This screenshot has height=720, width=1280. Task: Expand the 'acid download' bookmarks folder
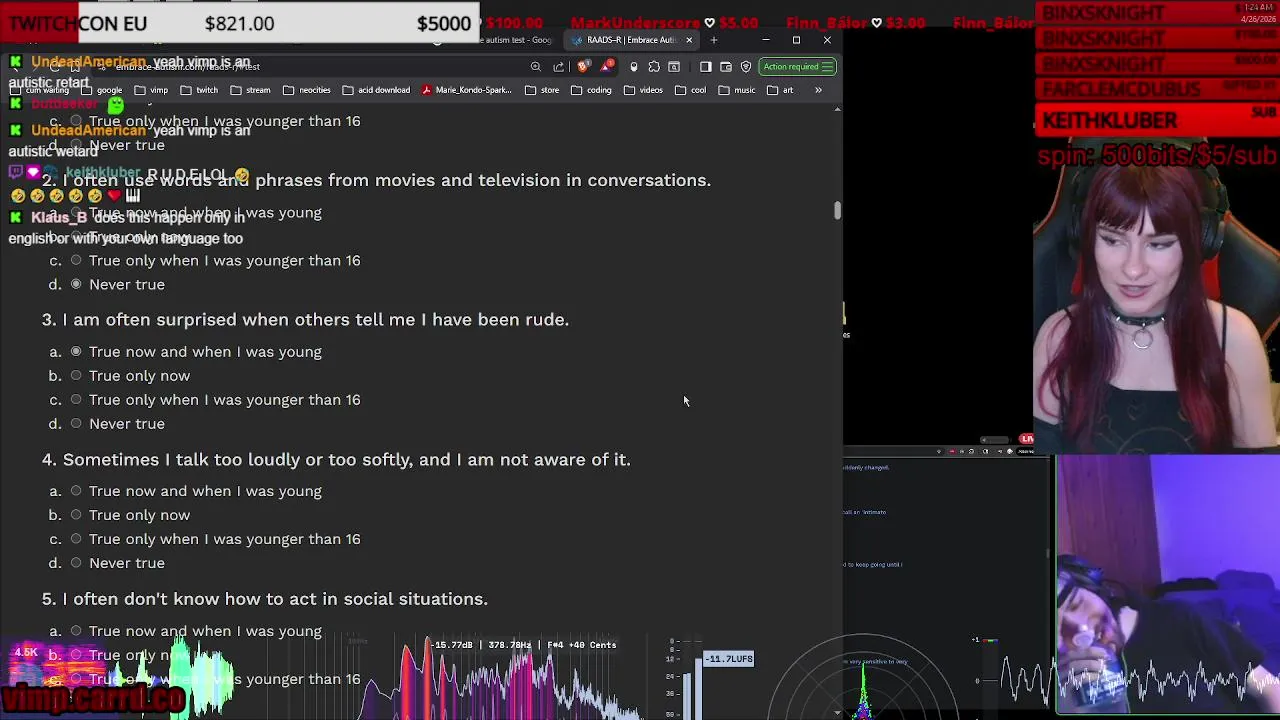pyautogui.click(x=376, y=90)
